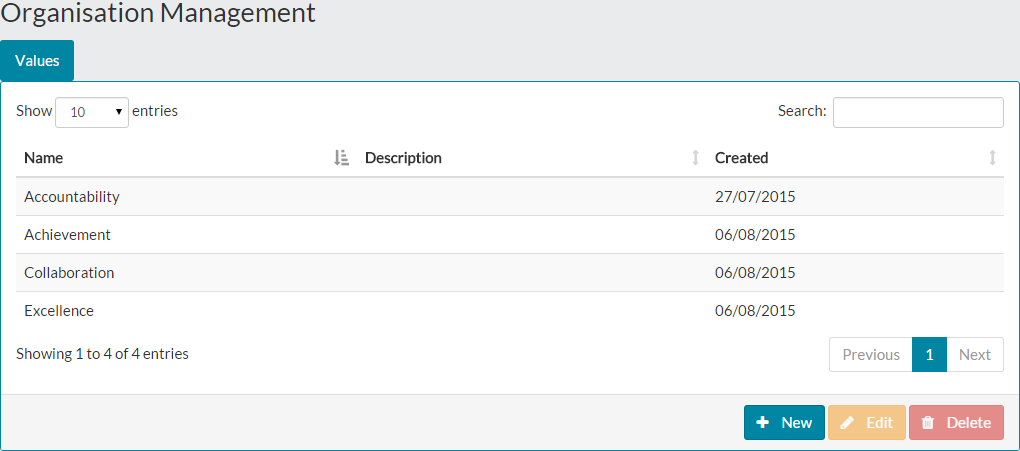Click the pencil icon on Edit button
1020x451 pixels.
pyautogui.click(x=847, y=423)
